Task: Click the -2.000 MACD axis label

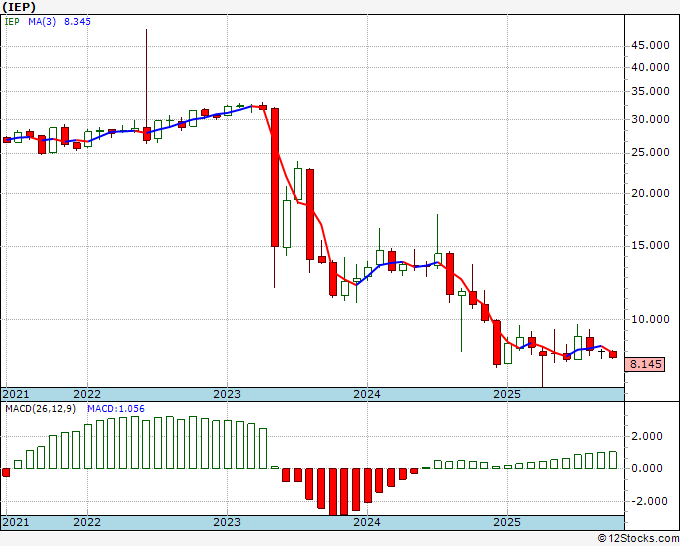Action: point(647,501)
